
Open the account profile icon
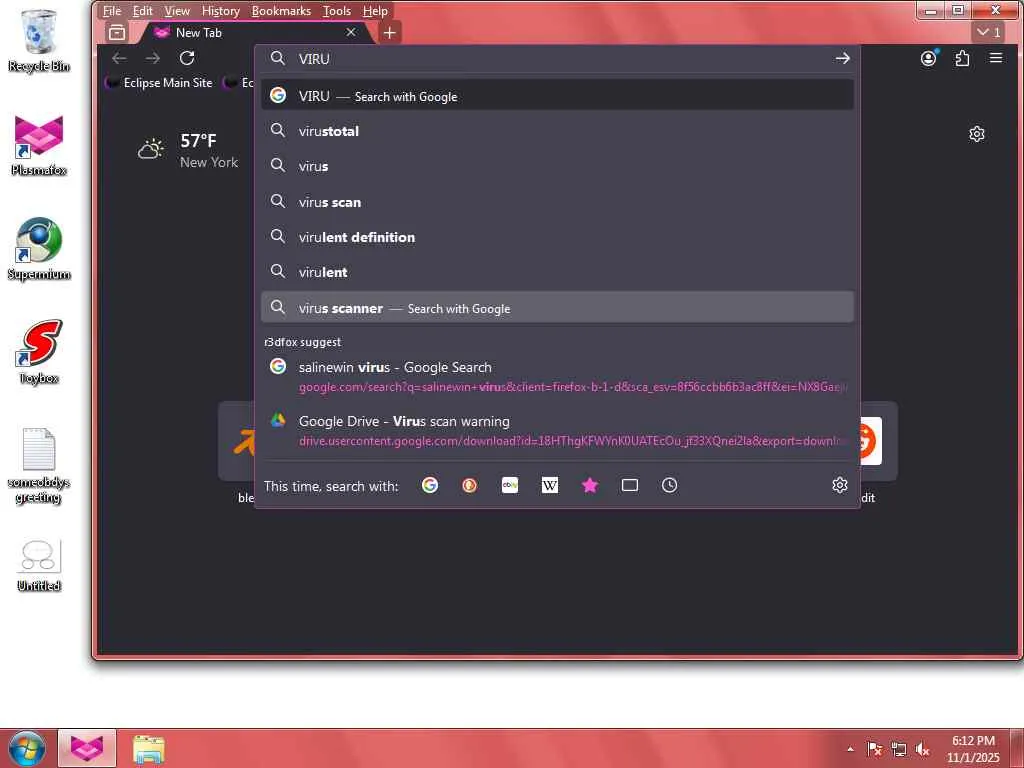[928, 58]
